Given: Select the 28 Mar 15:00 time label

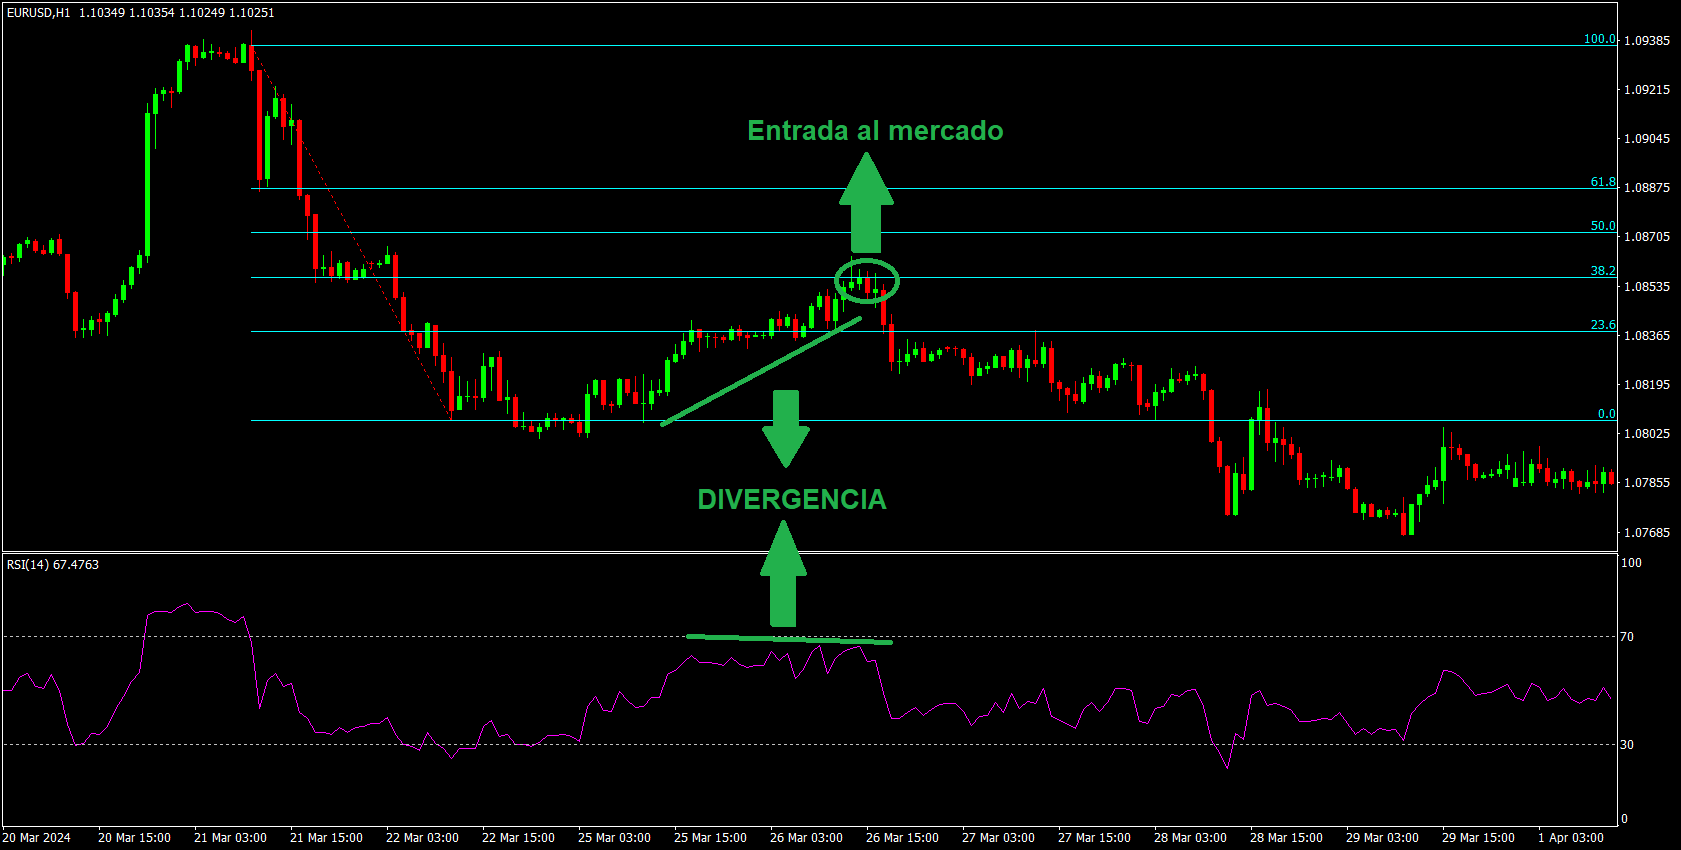Looking at the screenshot, I should point(1286,838).
